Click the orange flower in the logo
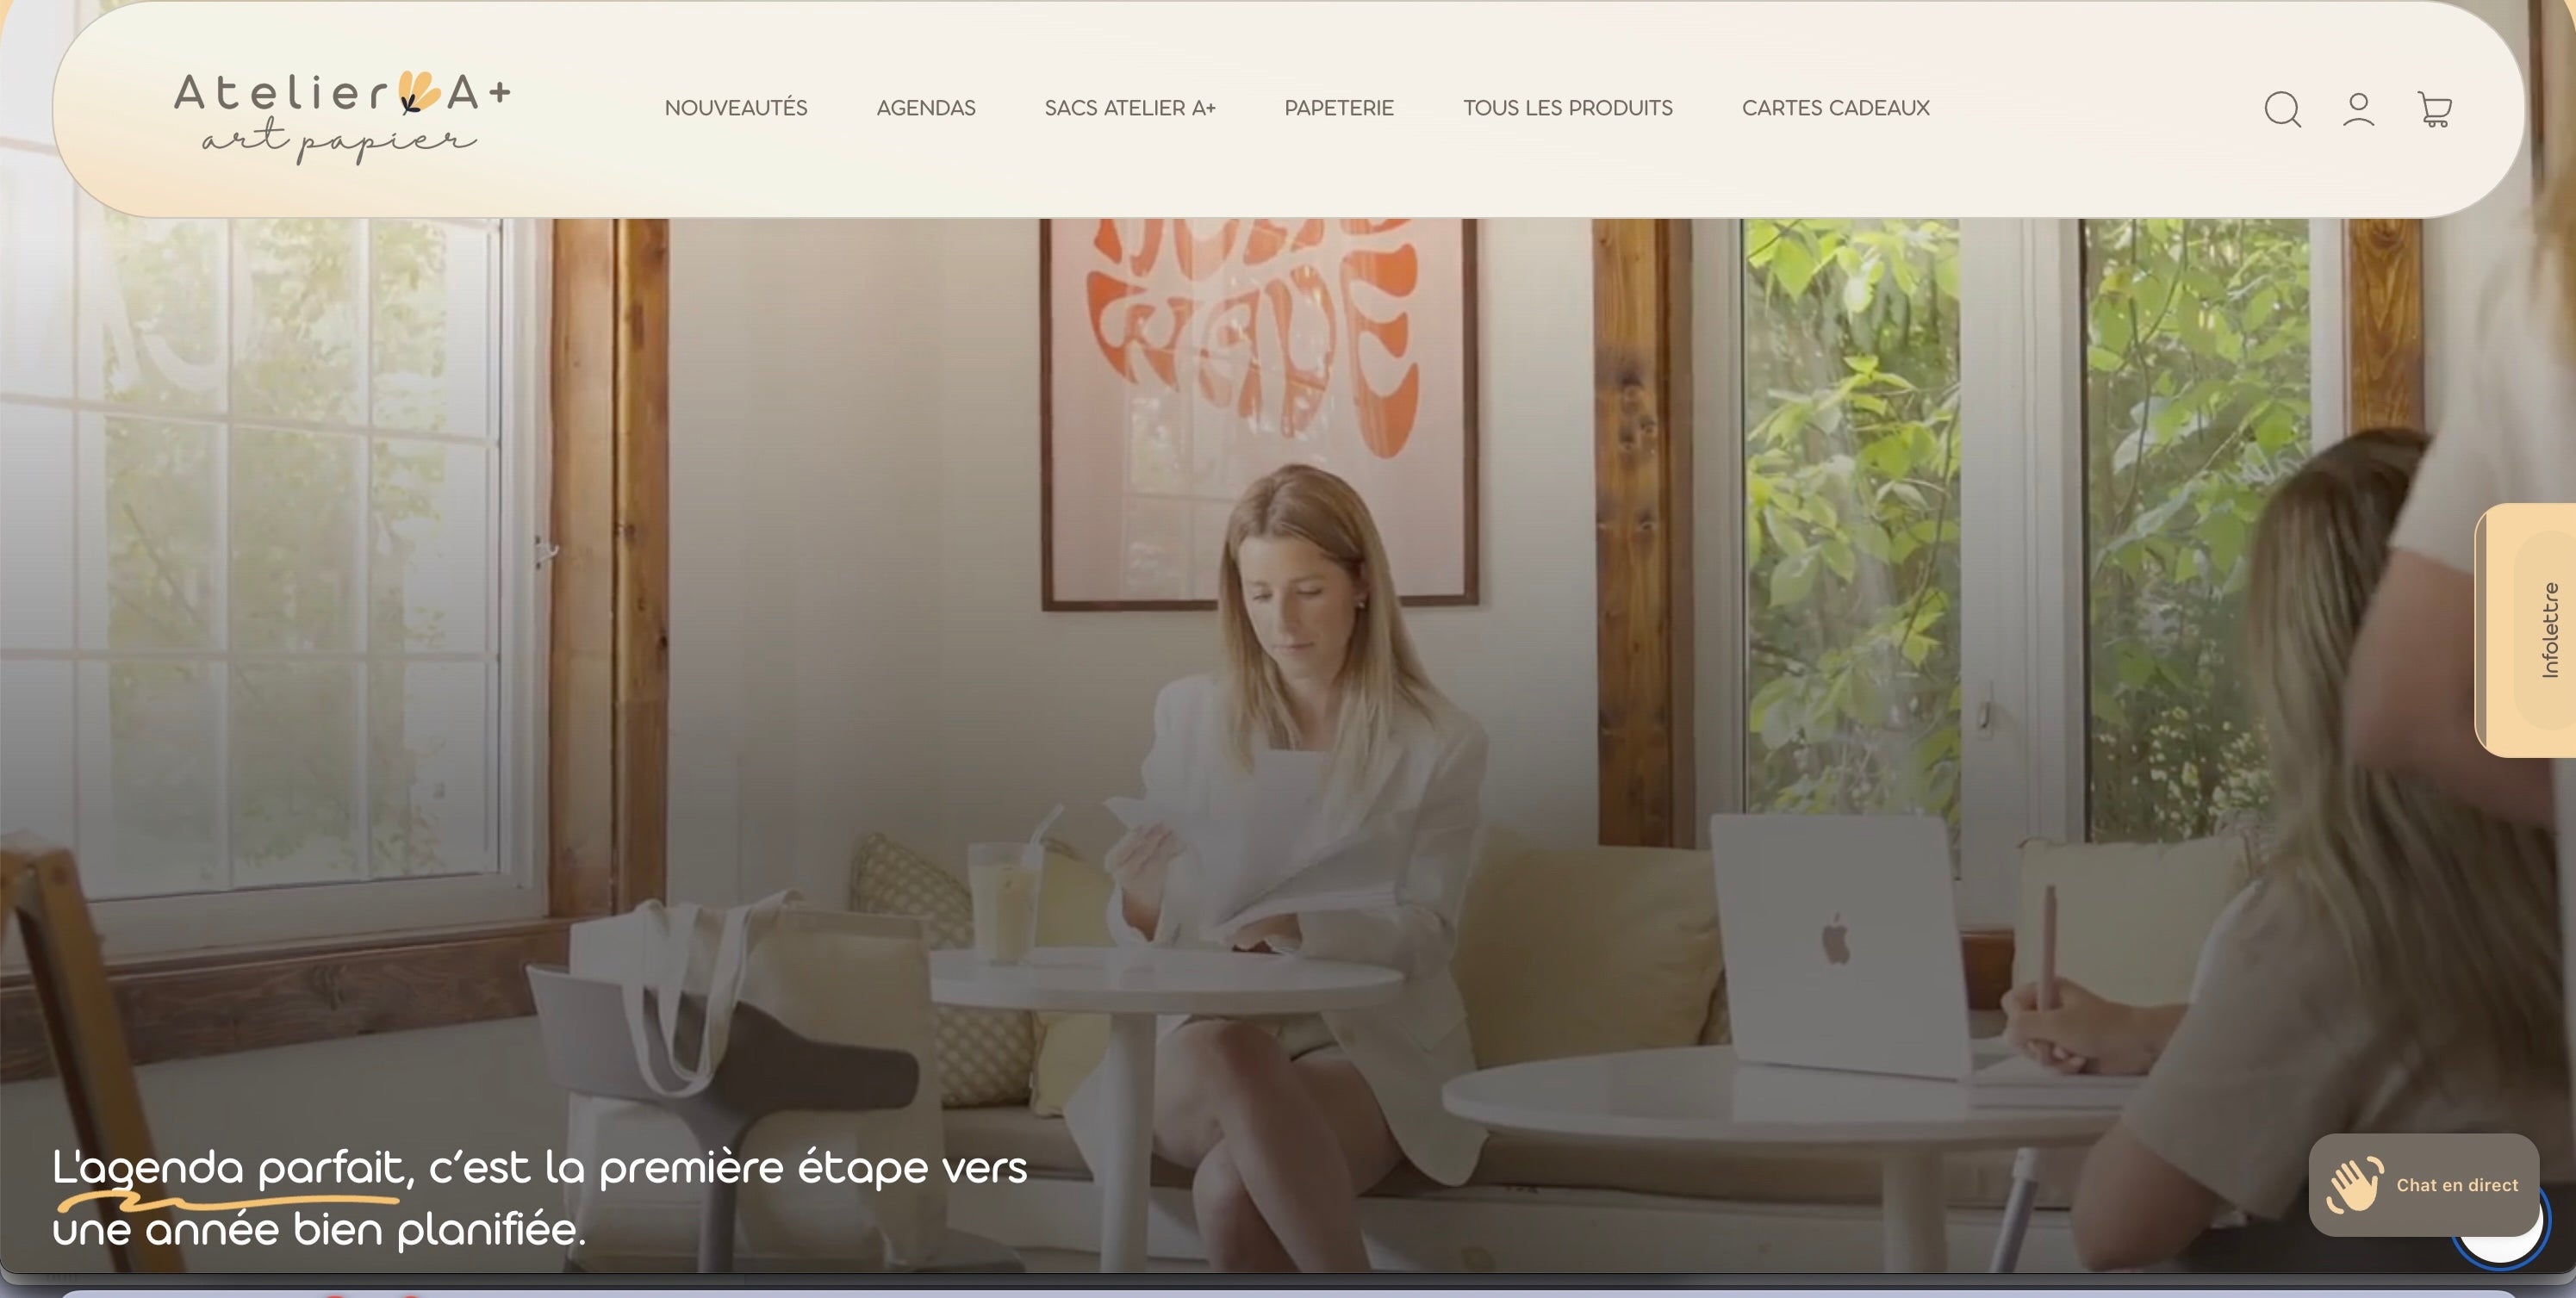2576x1298 pixels. (x=418, y=90)
